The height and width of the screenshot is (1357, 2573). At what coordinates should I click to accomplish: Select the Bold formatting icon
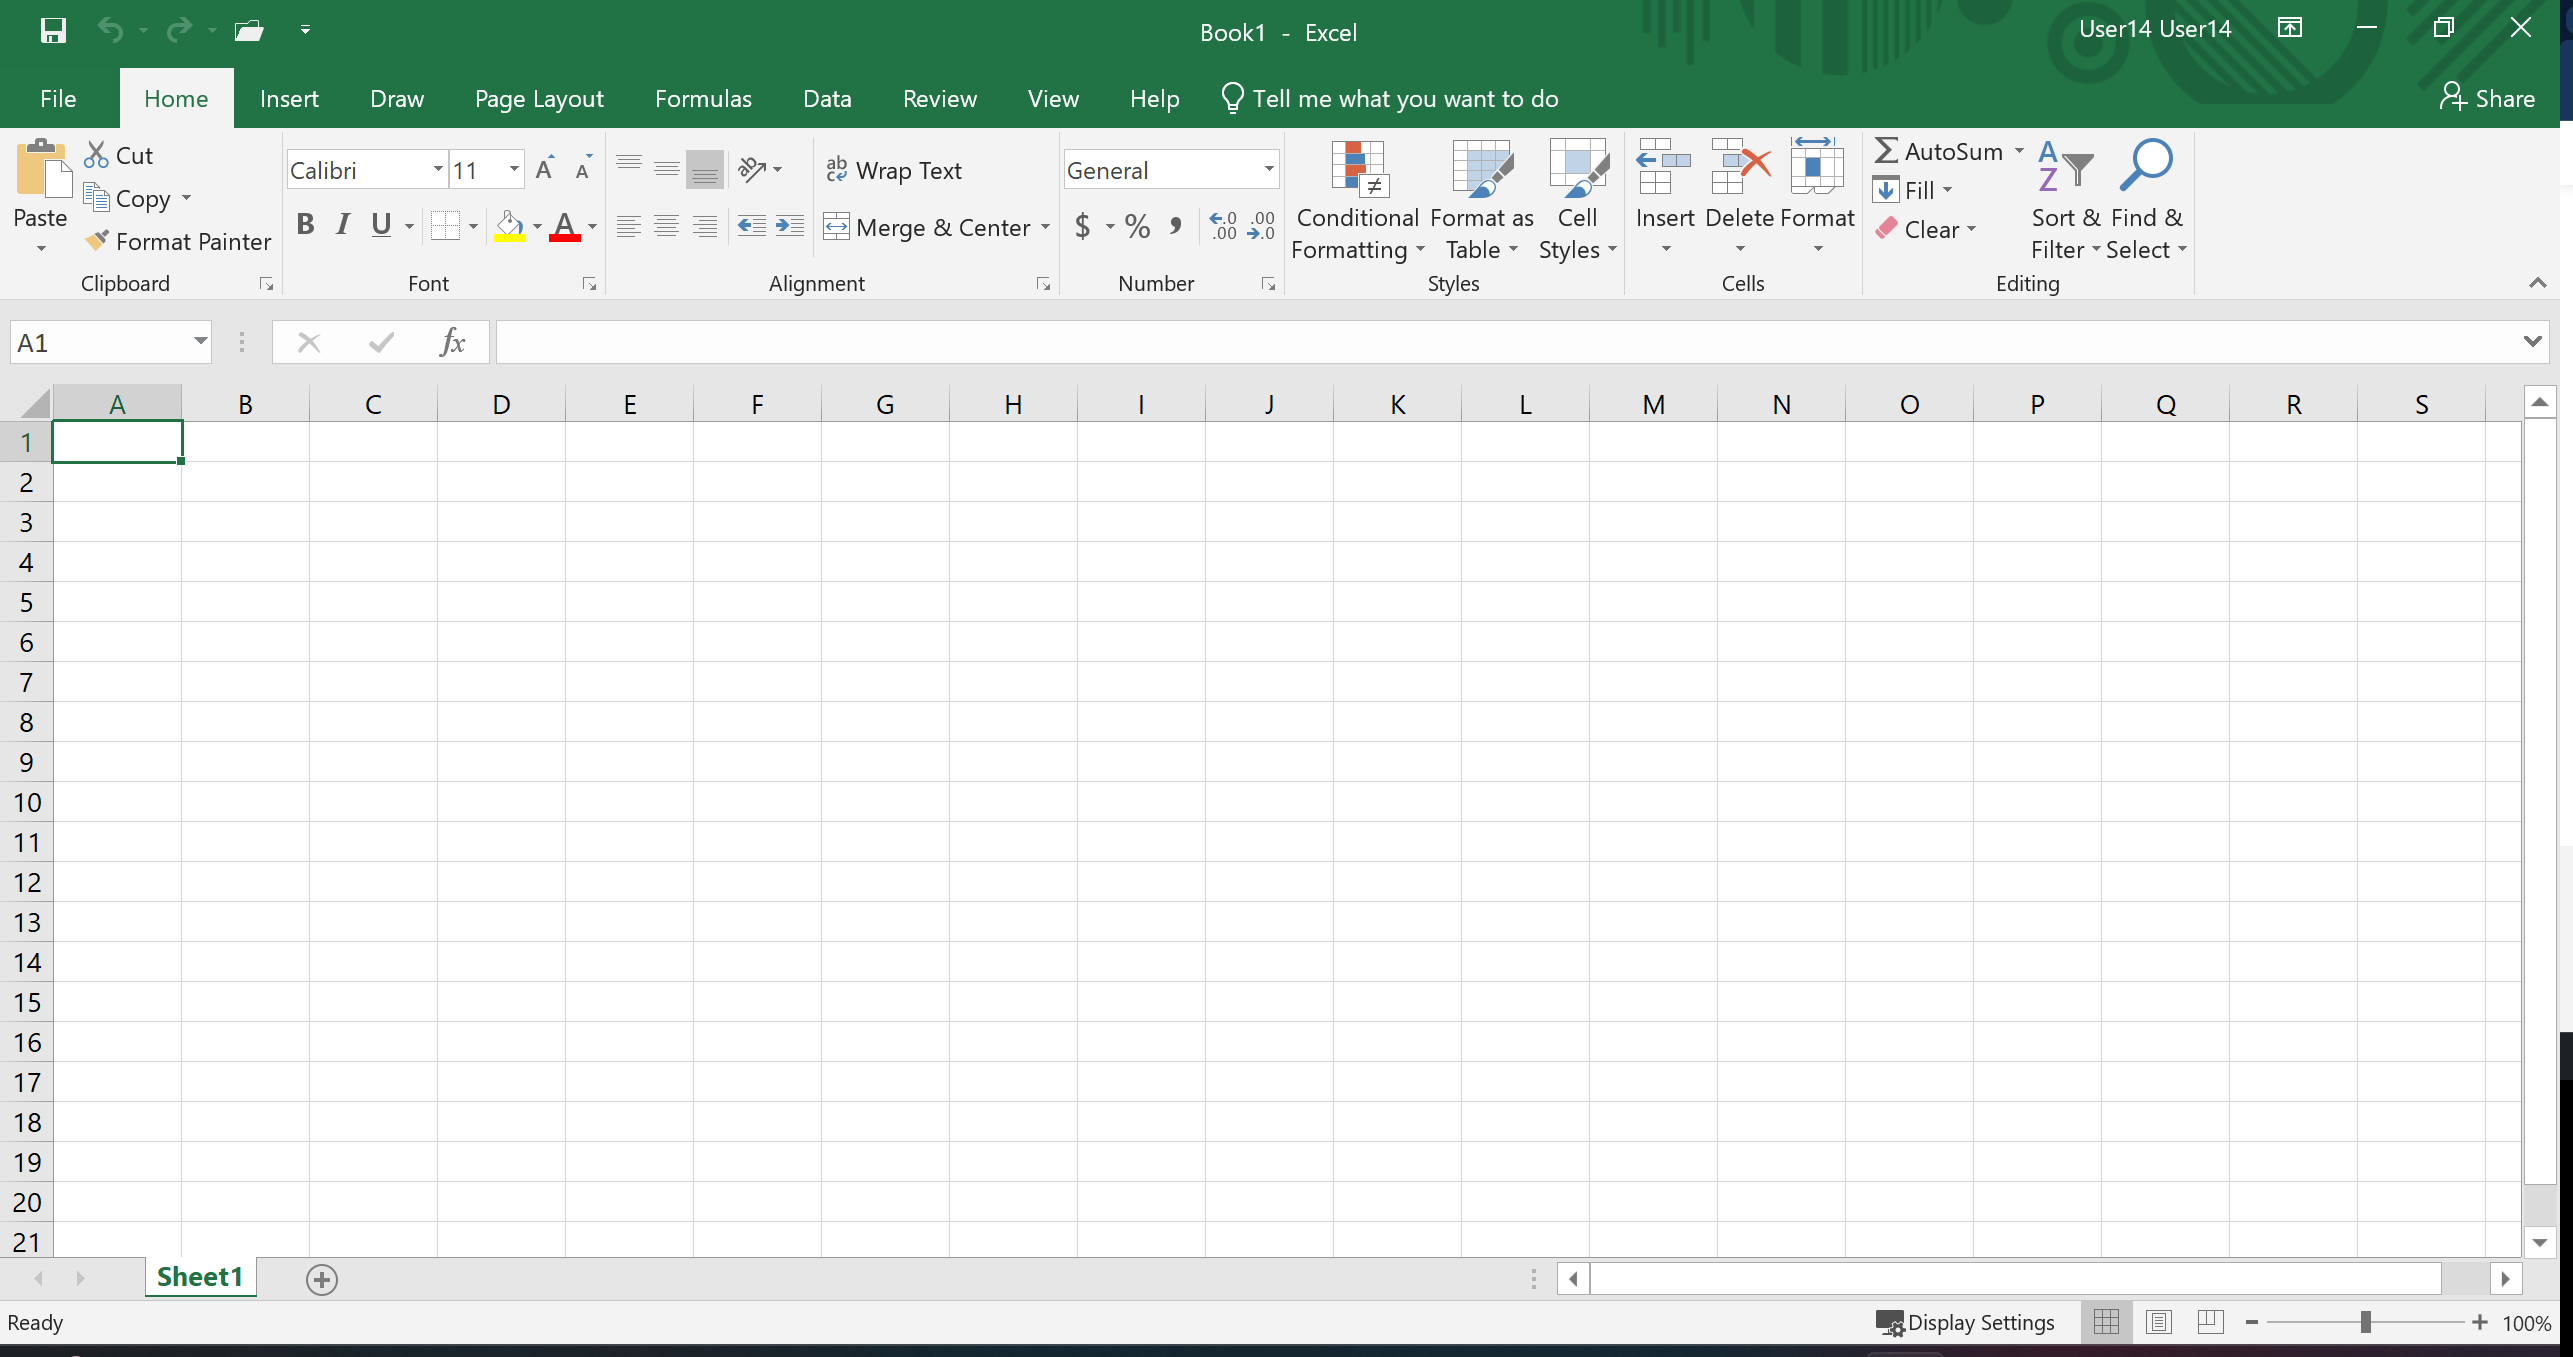[305, 224]
